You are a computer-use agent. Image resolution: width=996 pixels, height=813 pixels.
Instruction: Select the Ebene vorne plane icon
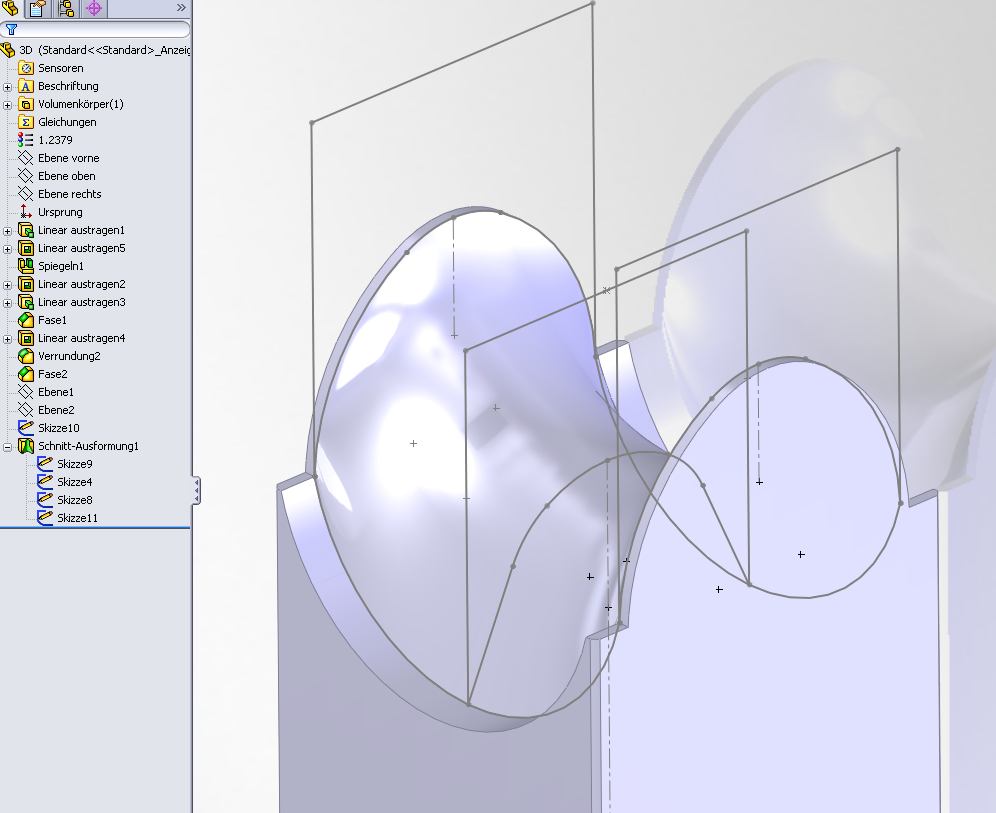(25, 158)
